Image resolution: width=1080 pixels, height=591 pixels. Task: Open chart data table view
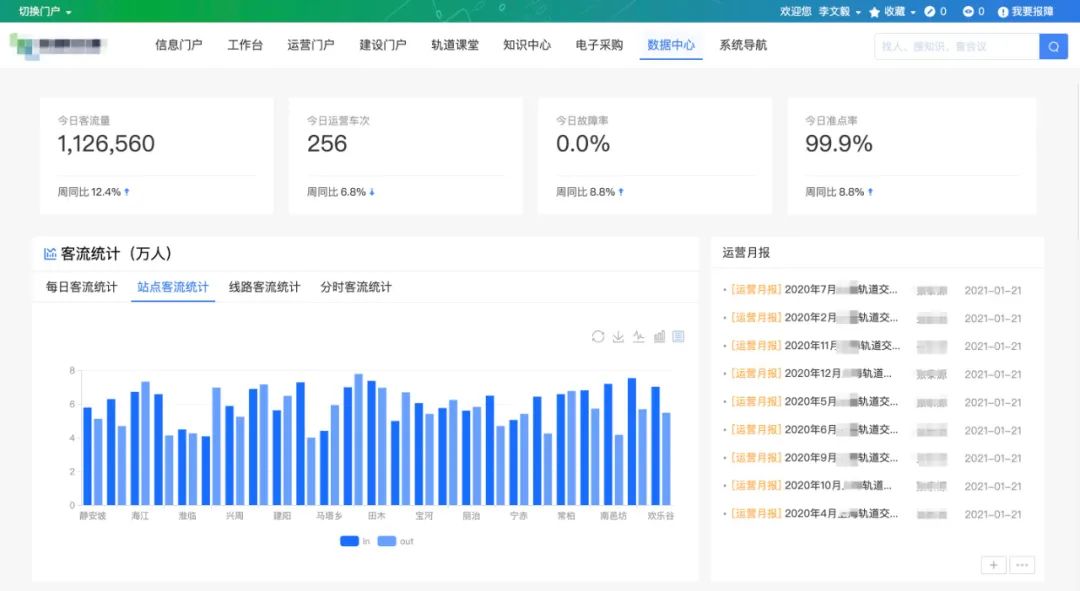(x=678, y=336)
